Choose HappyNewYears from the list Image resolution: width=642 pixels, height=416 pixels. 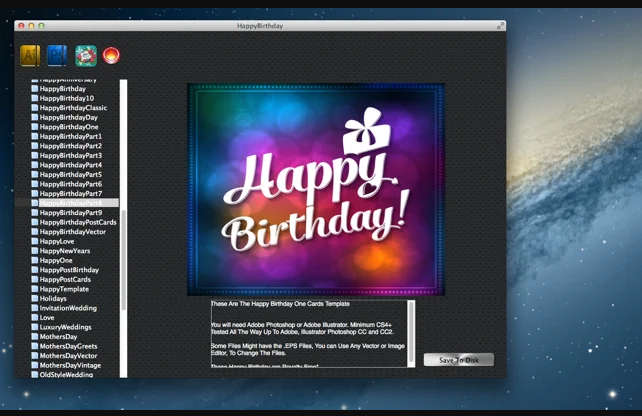[x=65, y=251]
